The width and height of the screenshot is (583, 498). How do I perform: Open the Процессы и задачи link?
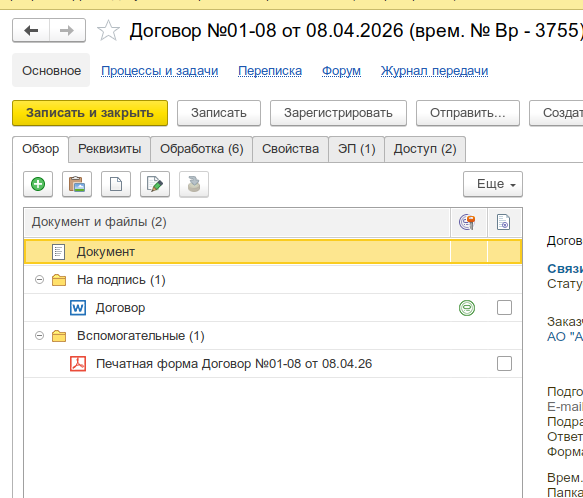pyautogui.click(x=160, y=71)
